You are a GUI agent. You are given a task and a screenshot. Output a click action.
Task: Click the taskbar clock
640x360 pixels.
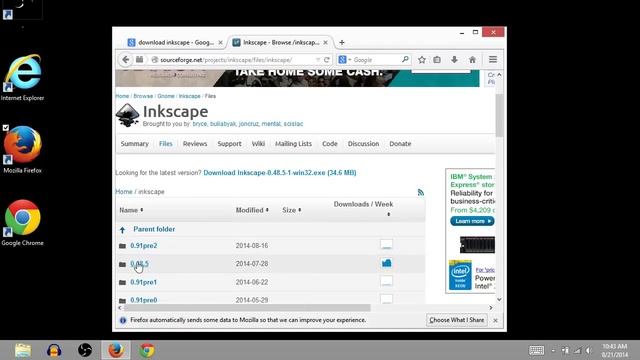(614, 350)
